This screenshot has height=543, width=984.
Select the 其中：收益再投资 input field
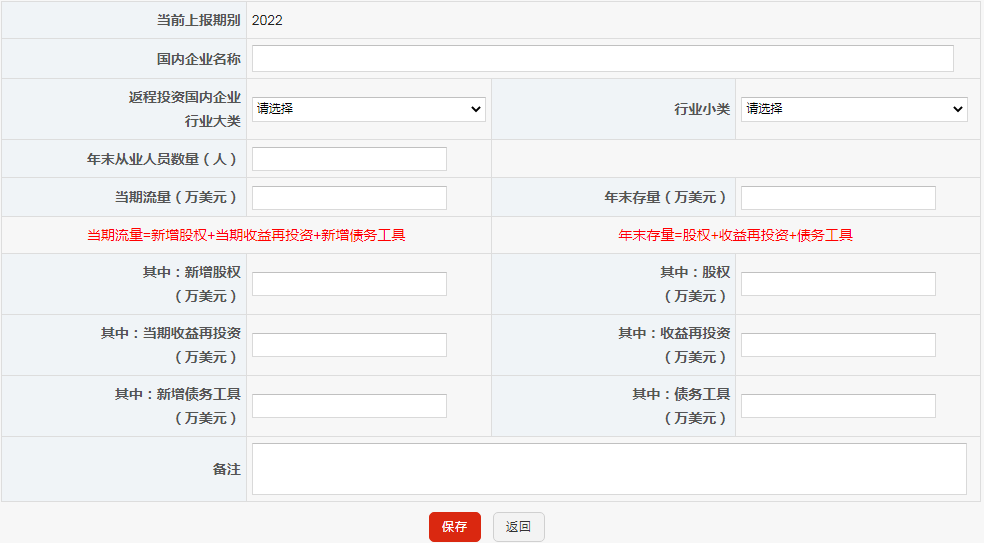[837, 345]
